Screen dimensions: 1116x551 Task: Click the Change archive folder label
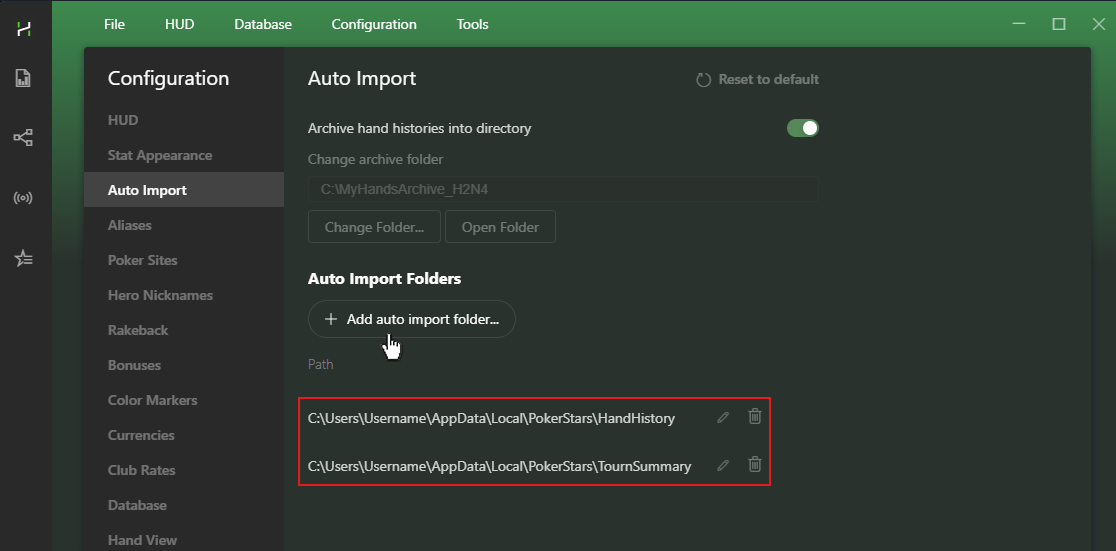[x=375, y=159]
